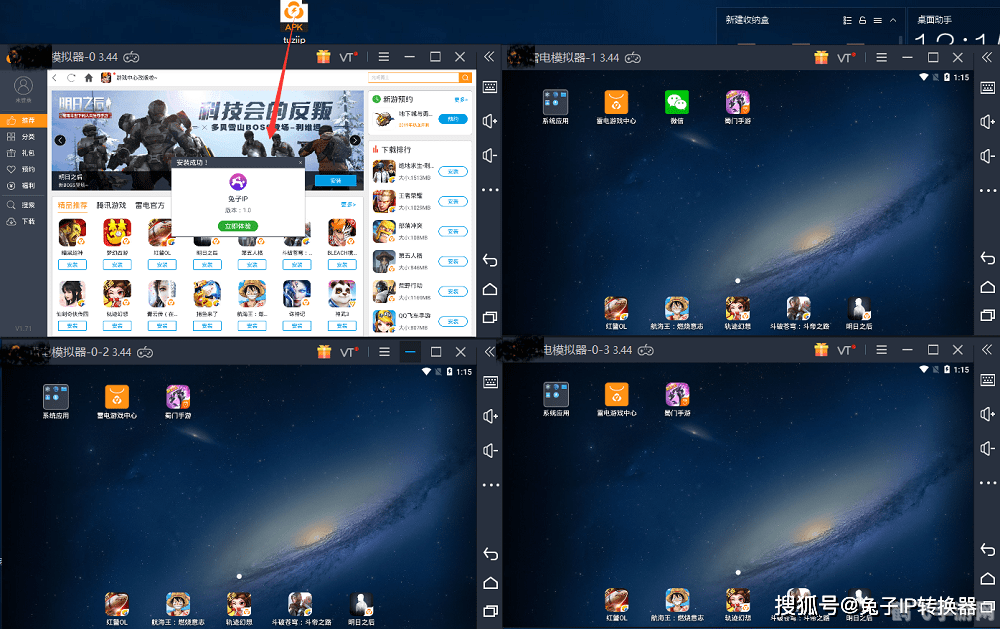The width and height of the screenshot is (1000, 629).
Task: Click the game center search field
Action: 412,77
